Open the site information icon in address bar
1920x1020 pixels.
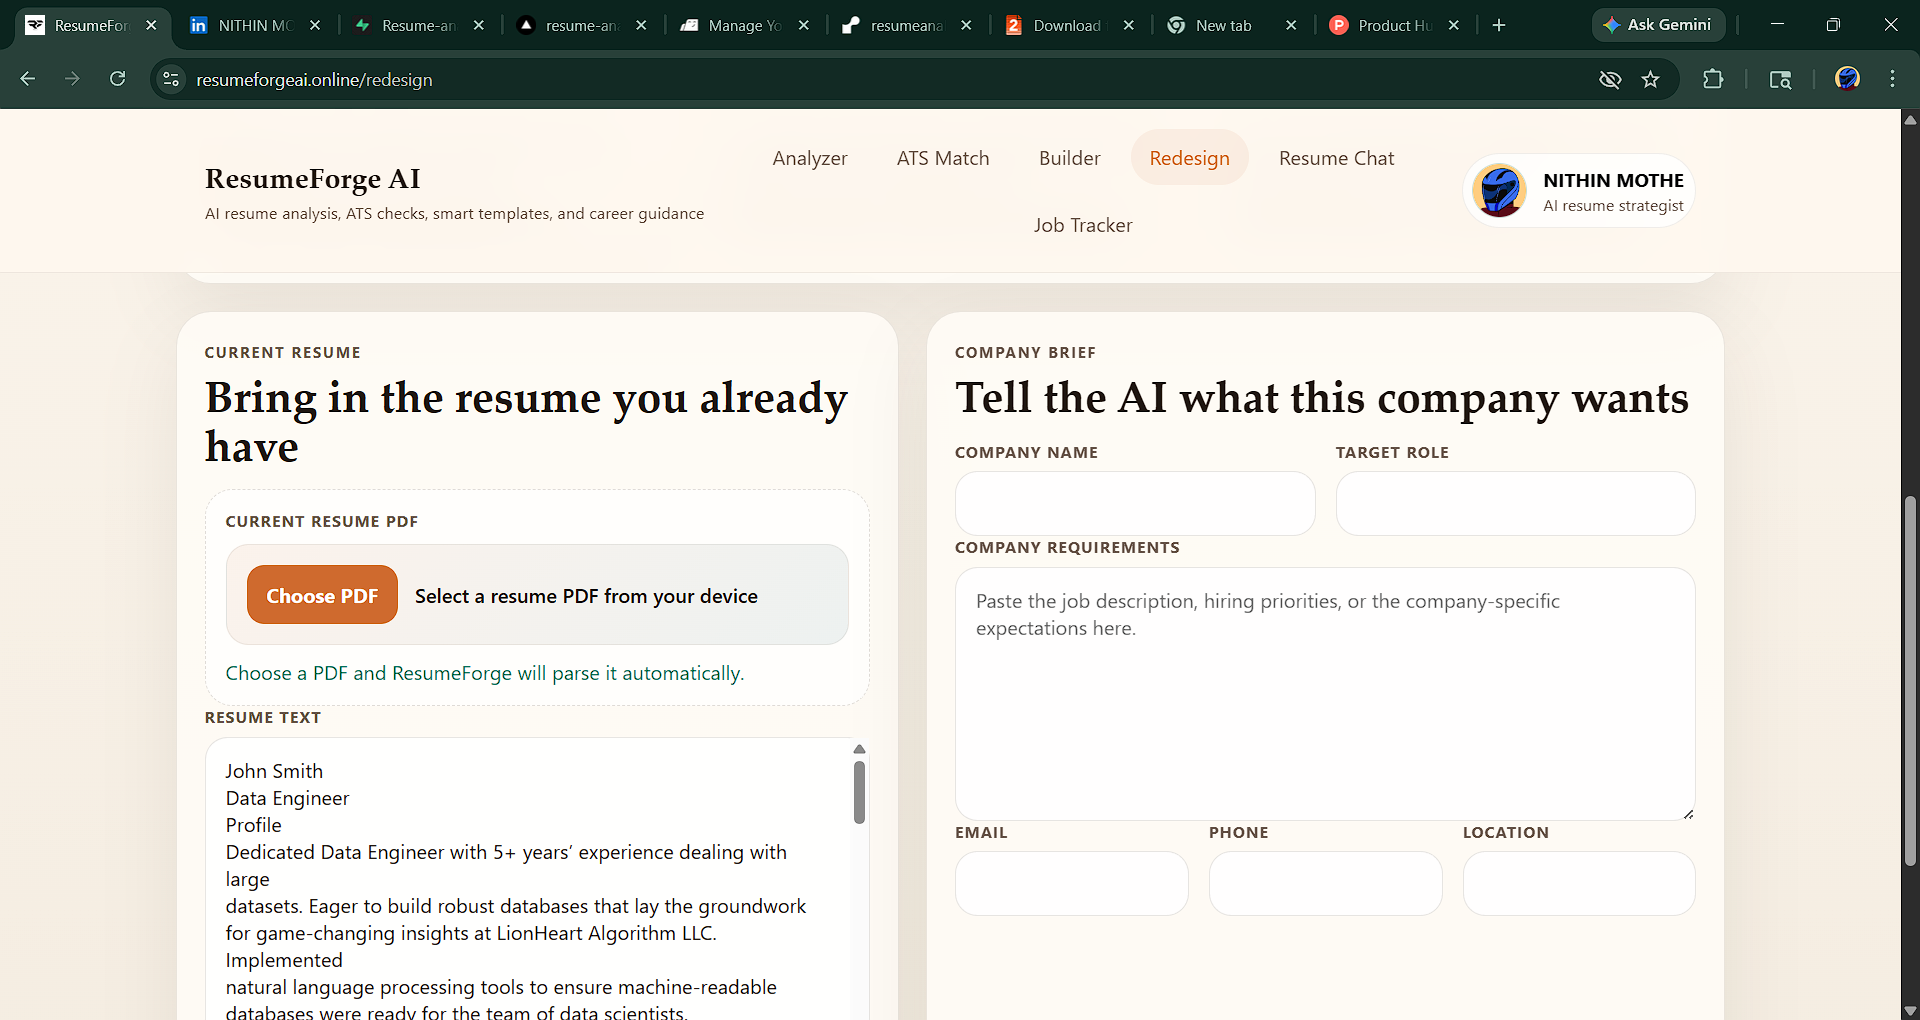170,79
